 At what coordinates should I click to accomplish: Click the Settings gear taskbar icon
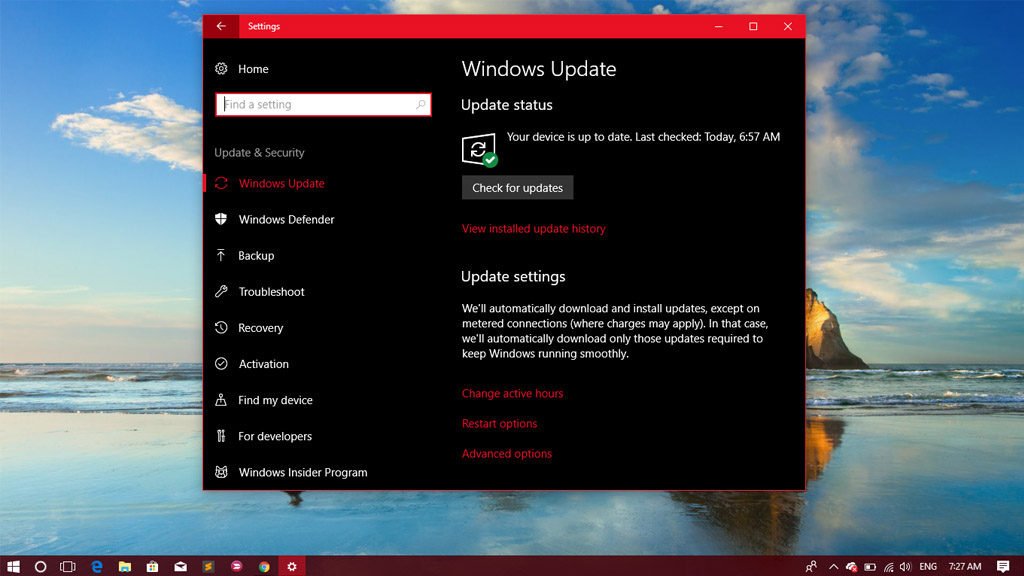pyautogui.click(x=292, y=566)
